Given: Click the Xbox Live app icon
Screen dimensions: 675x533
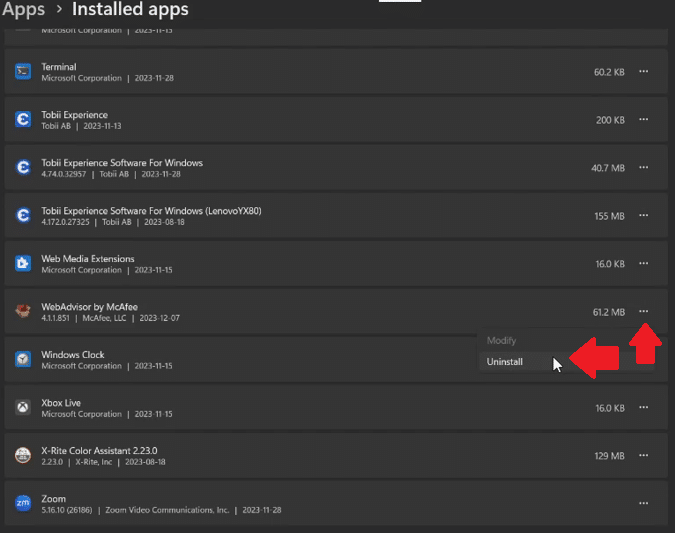Looking at the screenshot, I should (x=23, y=407).
